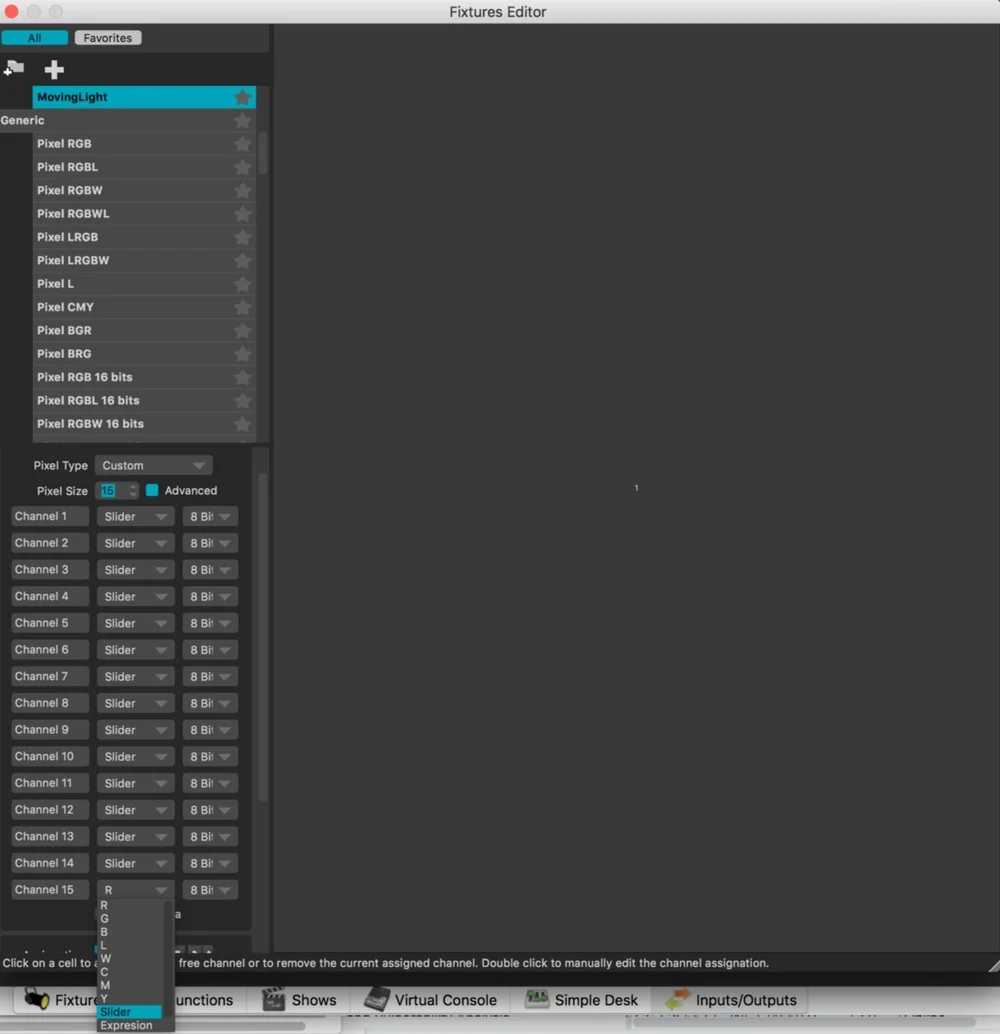Toggle the star for Generic group
Image resolution: width=1000 pixels, height=1034 pixels.
coord(242,121)
